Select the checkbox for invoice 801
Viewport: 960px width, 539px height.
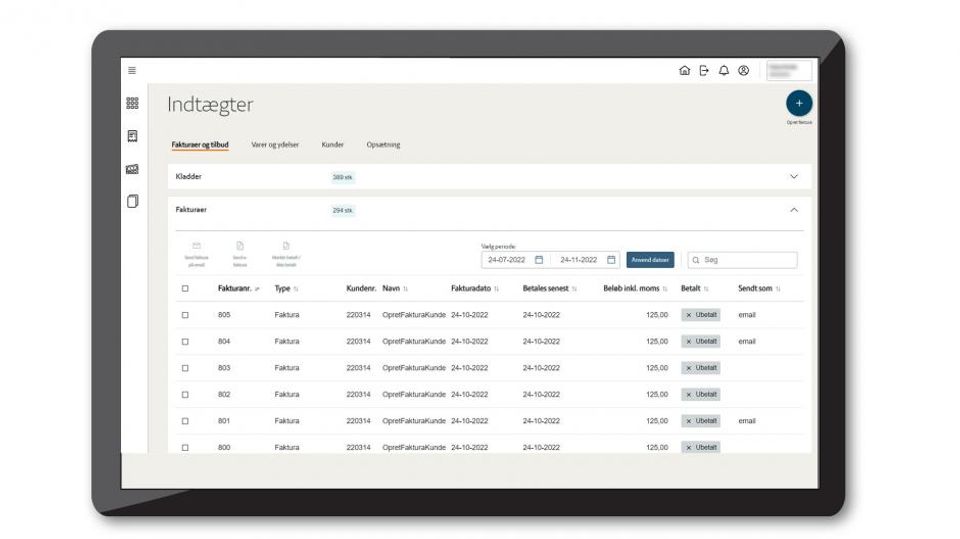coord(185,421)
